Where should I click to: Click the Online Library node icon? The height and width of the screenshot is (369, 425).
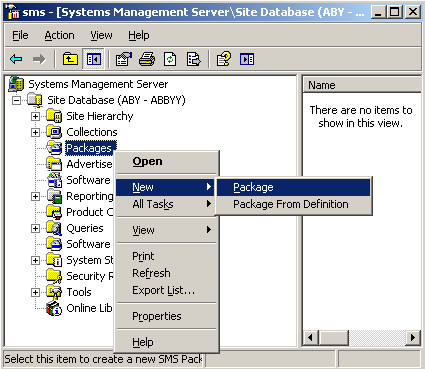coord(54,308)
